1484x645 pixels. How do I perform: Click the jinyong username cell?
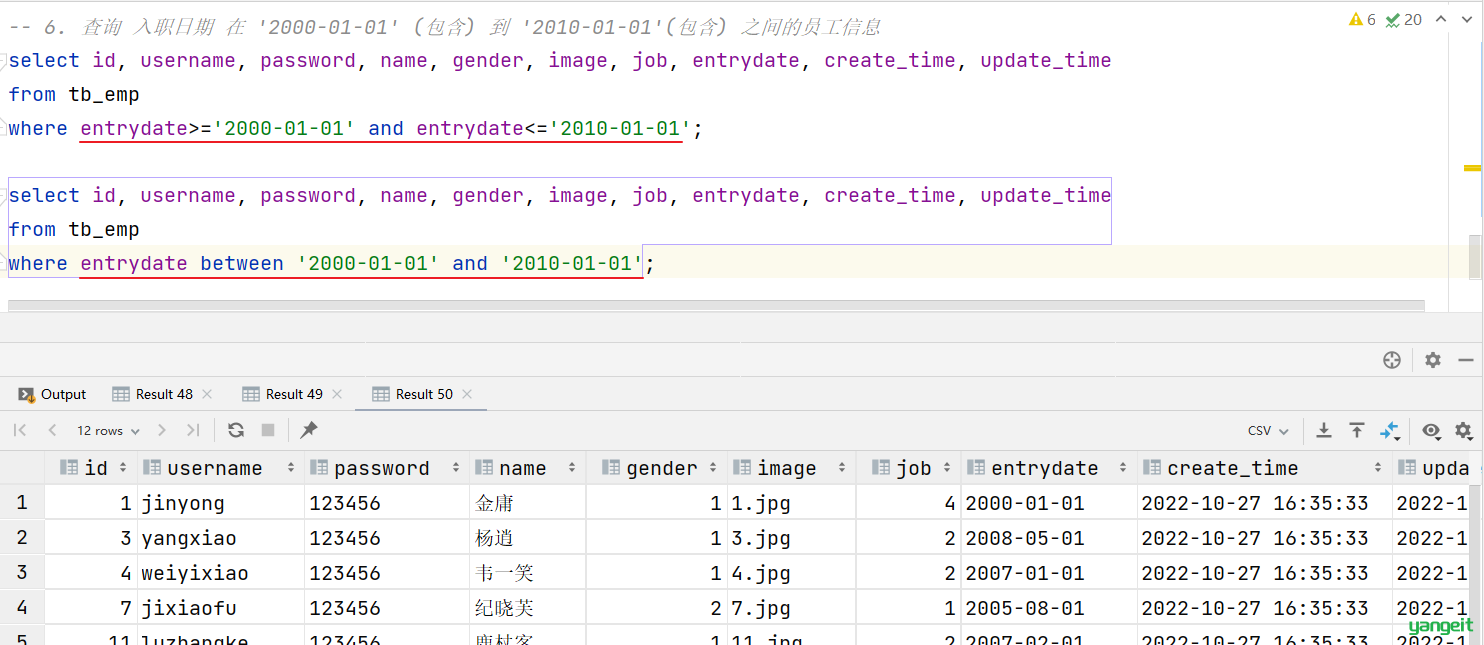221,503
